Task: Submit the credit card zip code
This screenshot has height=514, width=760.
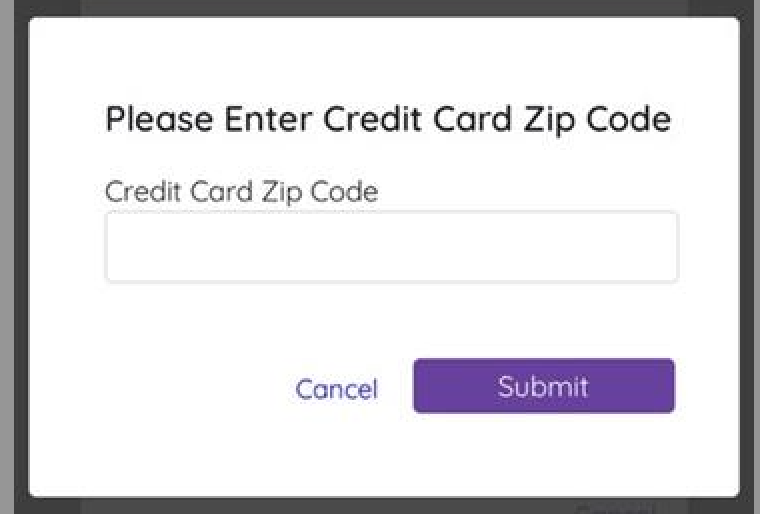Action: coord(543,386)
